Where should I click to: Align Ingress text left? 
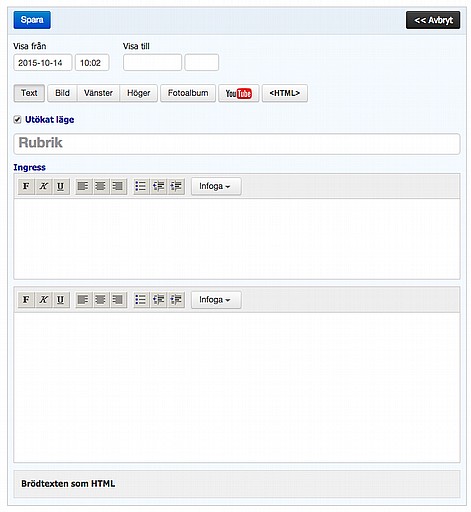tap(83, 186)
